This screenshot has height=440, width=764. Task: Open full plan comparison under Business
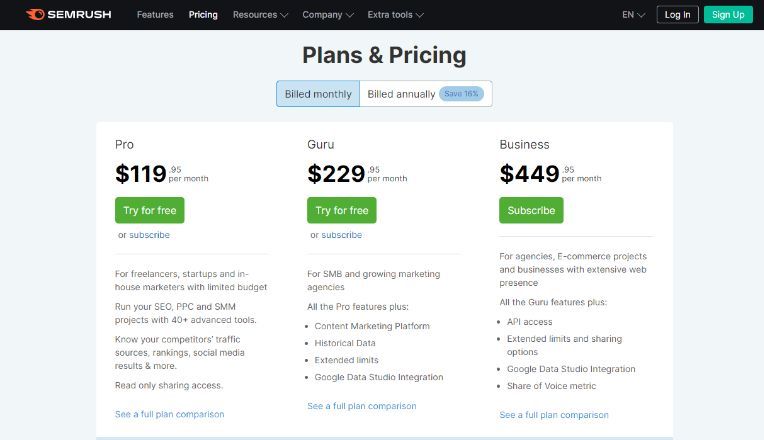554,415
